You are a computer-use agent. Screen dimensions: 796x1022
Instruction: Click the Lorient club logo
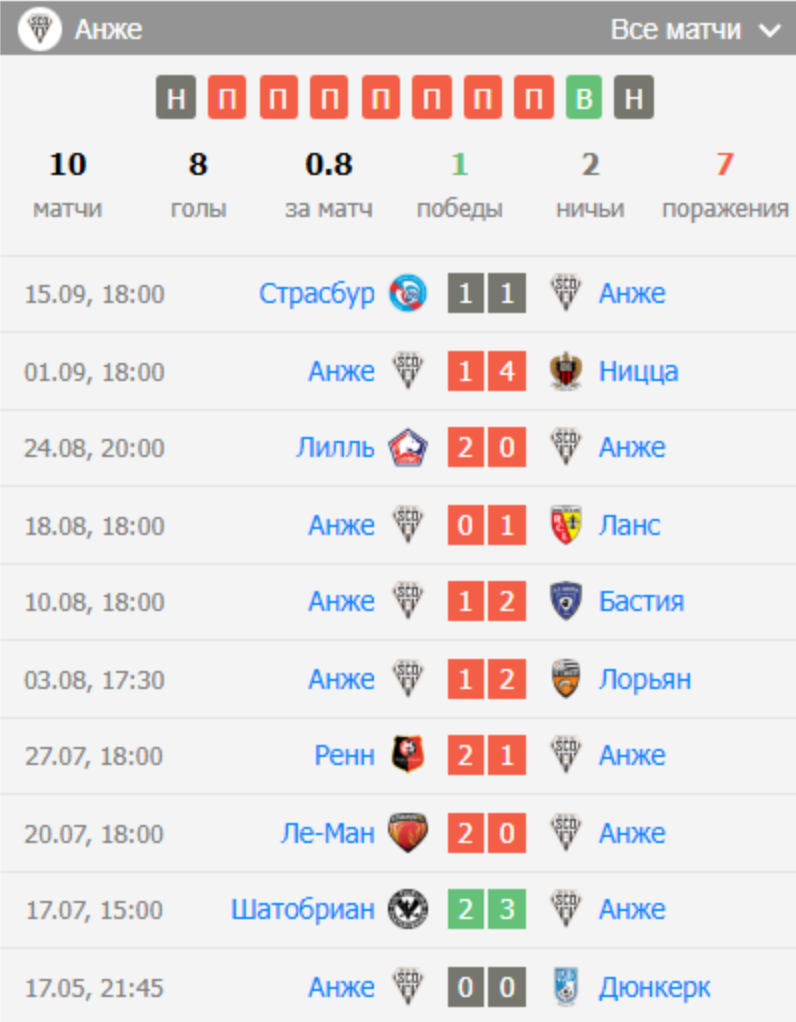click(x=567, y=679)
